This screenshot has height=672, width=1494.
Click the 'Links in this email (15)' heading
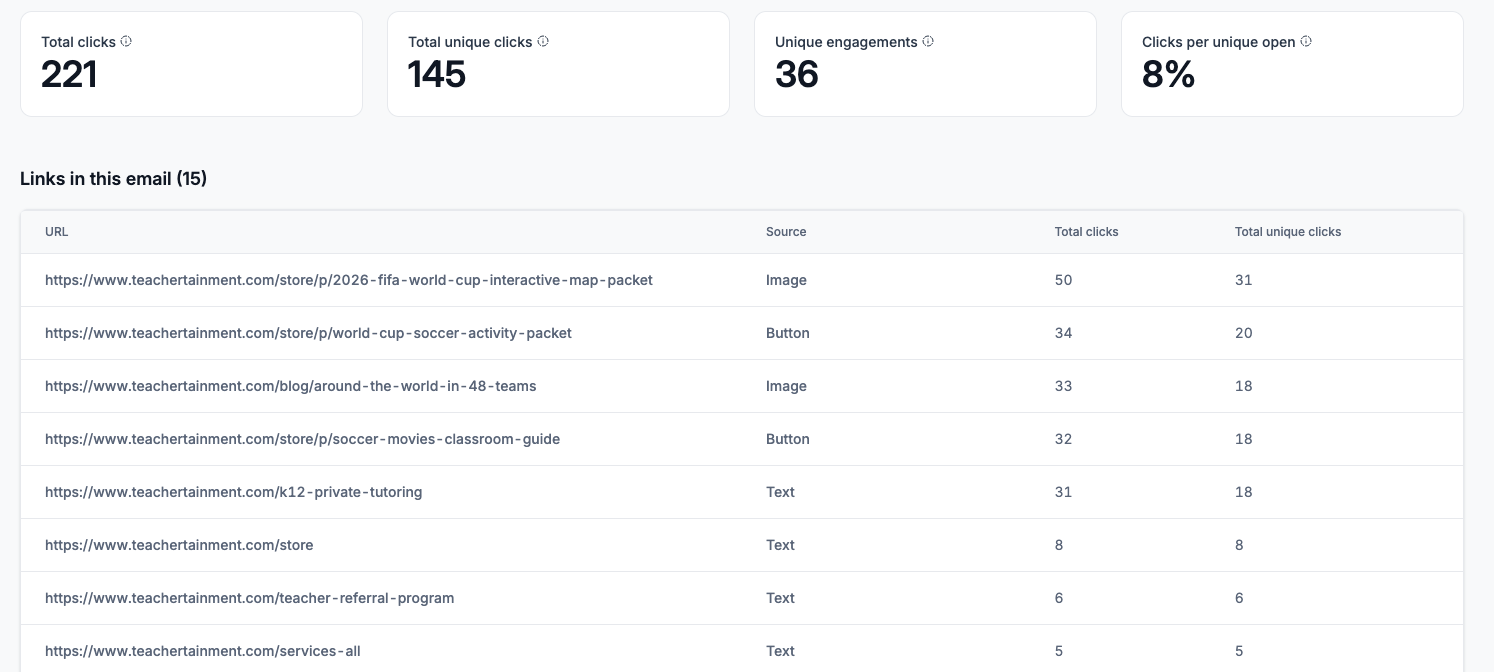coord(113,179)
